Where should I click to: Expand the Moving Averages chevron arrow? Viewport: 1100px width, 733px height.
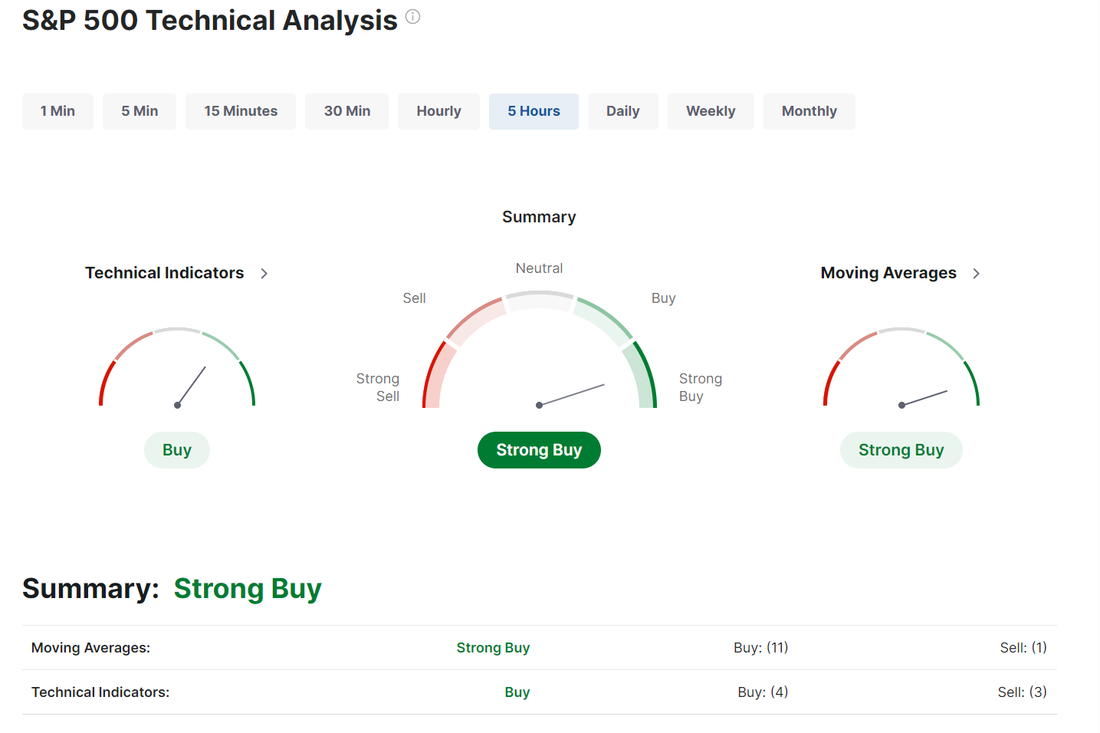point(977,274)
